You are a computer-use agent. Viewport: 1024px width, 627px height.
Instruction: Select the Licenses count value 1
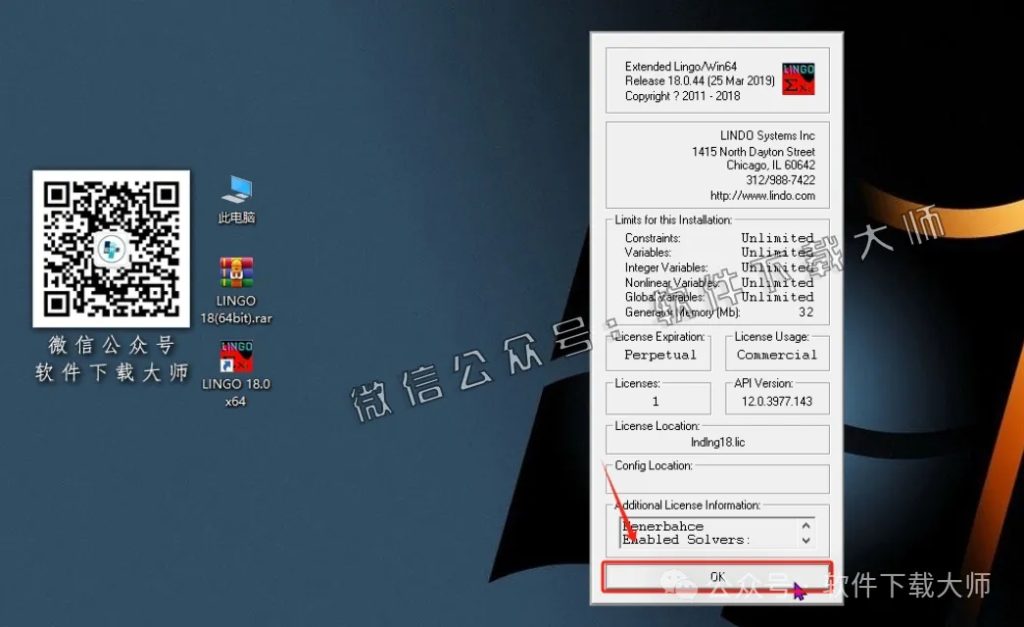[x=656, y=401]
